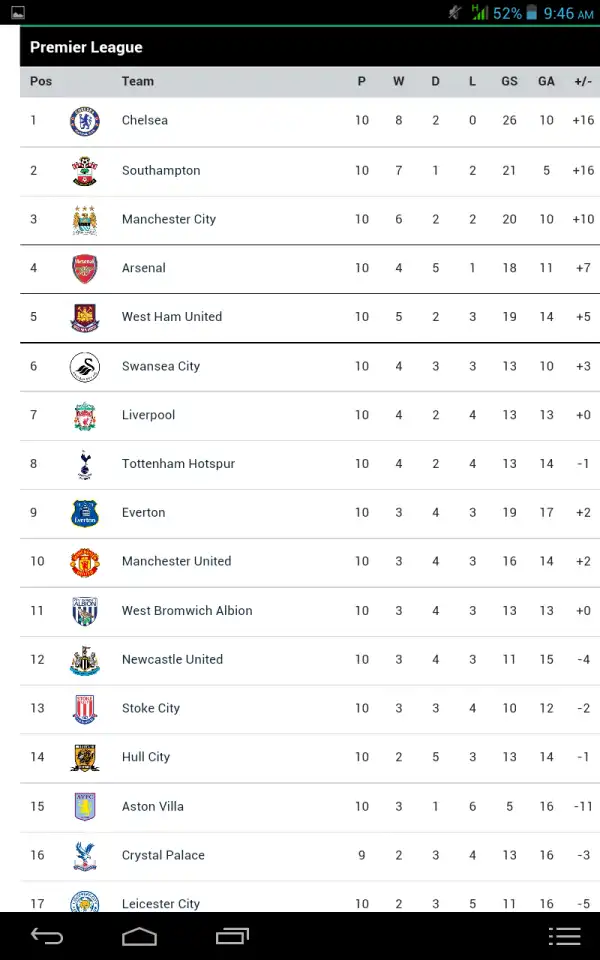Sort table by the GS column header

509,81
